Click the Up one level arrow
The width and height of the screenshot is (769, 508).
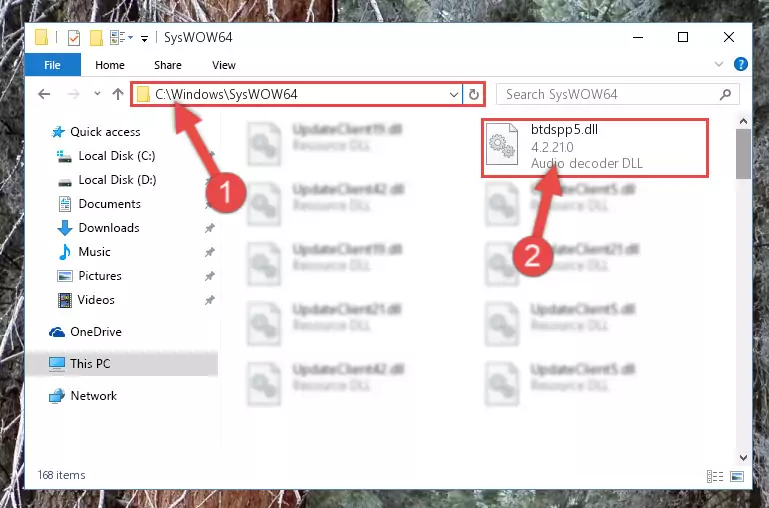(118, 94)
